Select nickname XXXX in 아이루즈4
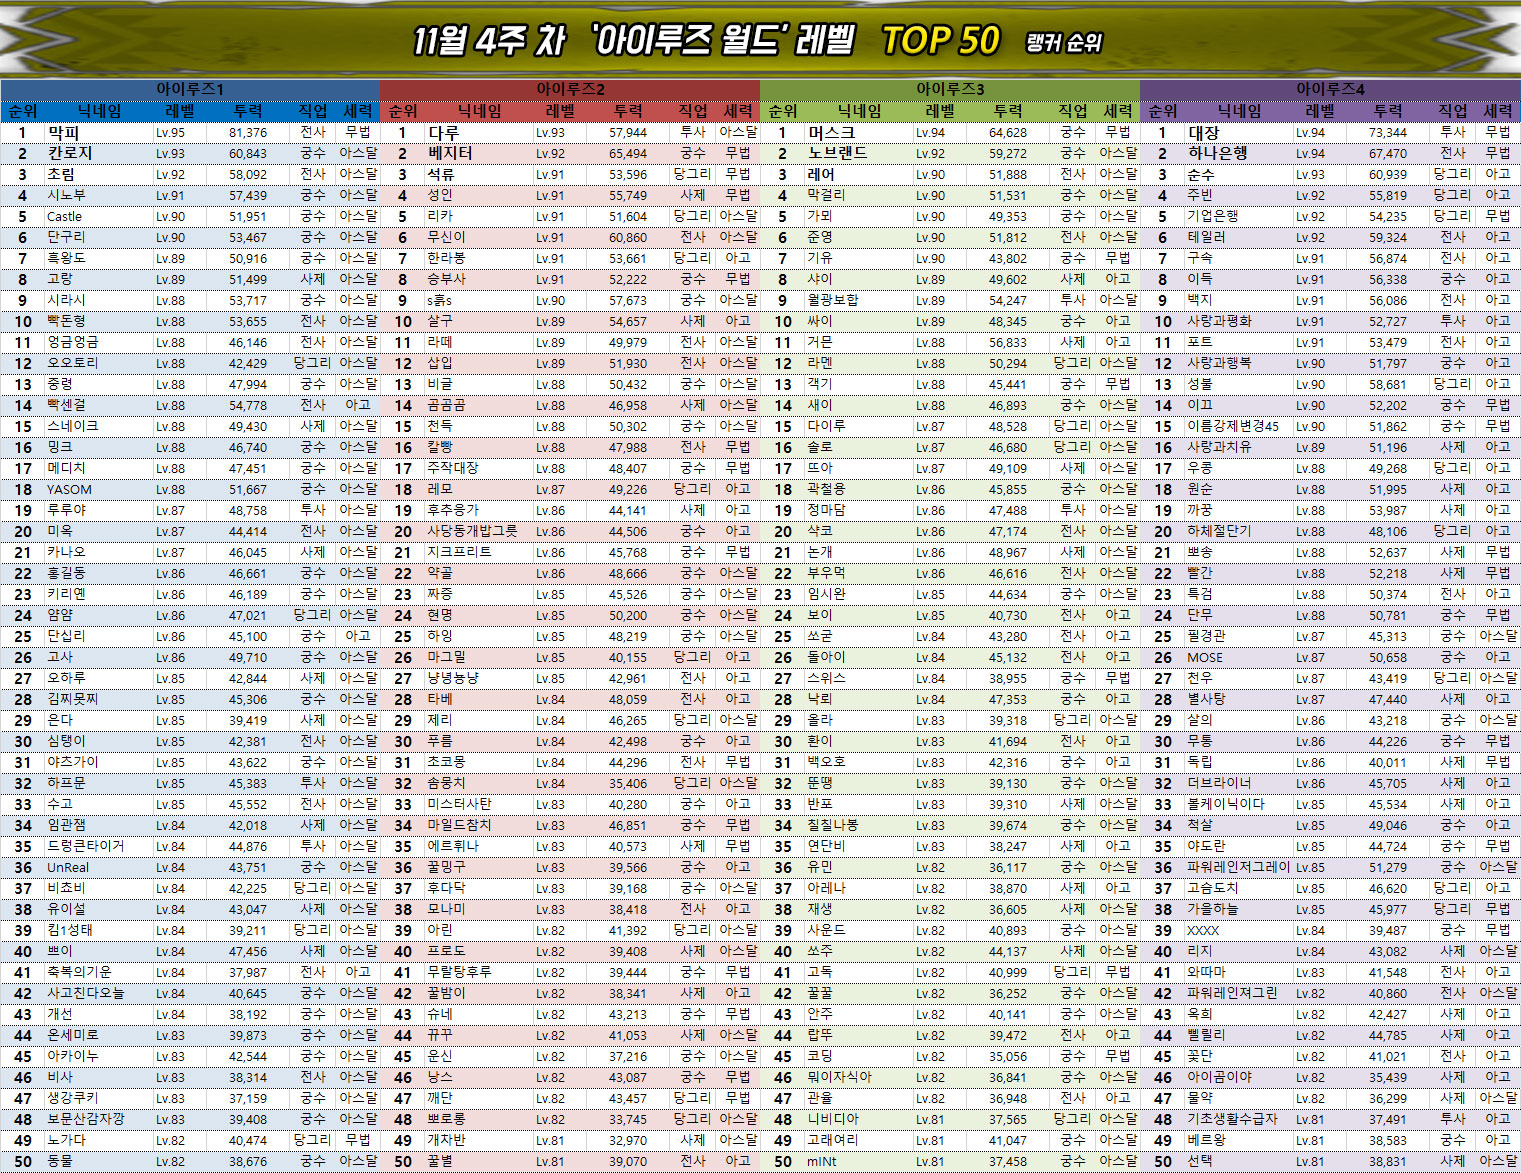The height and width of the screenshot is (1173, 1521). (1203, 931)
